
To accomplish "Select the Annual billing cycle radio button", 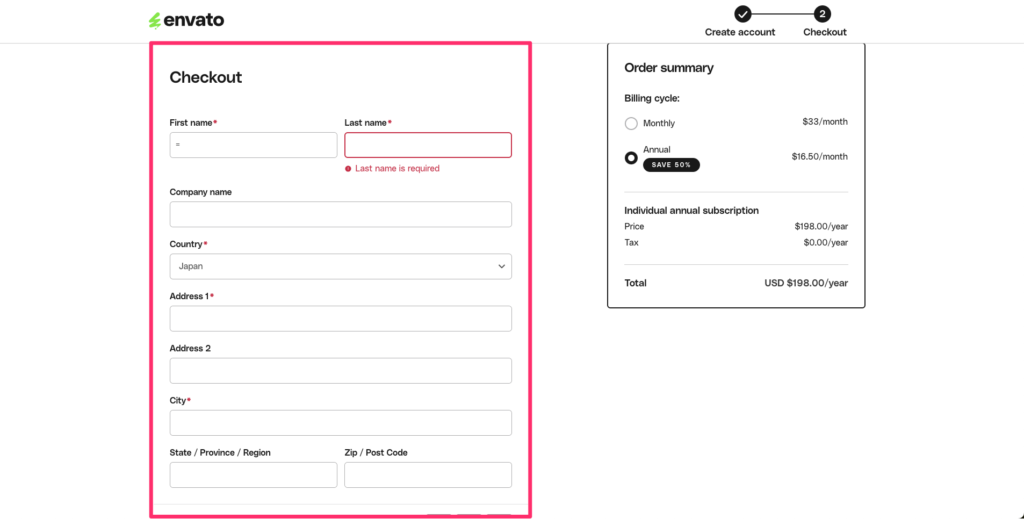I will (631, 158).
